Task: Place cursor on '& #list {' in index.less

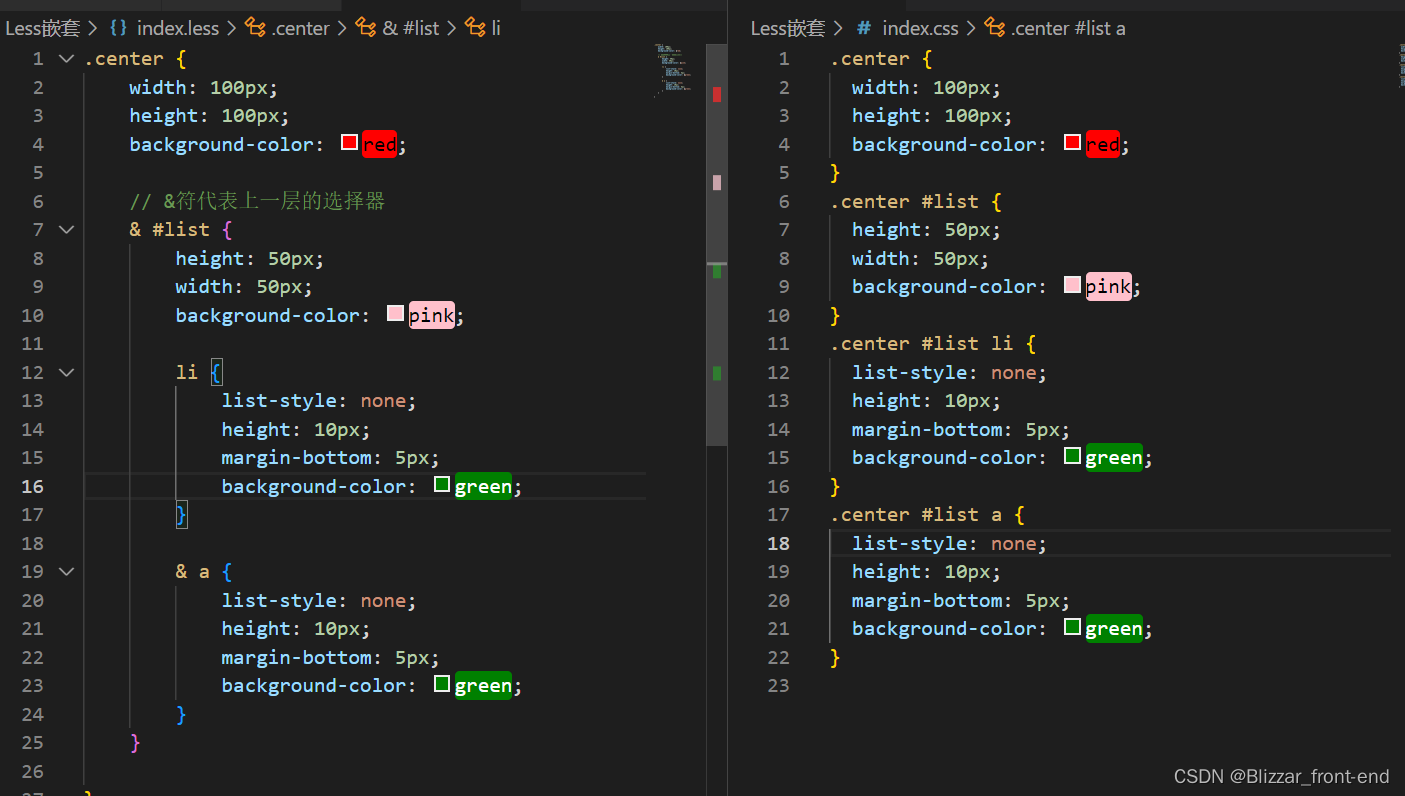Action: 181,230
